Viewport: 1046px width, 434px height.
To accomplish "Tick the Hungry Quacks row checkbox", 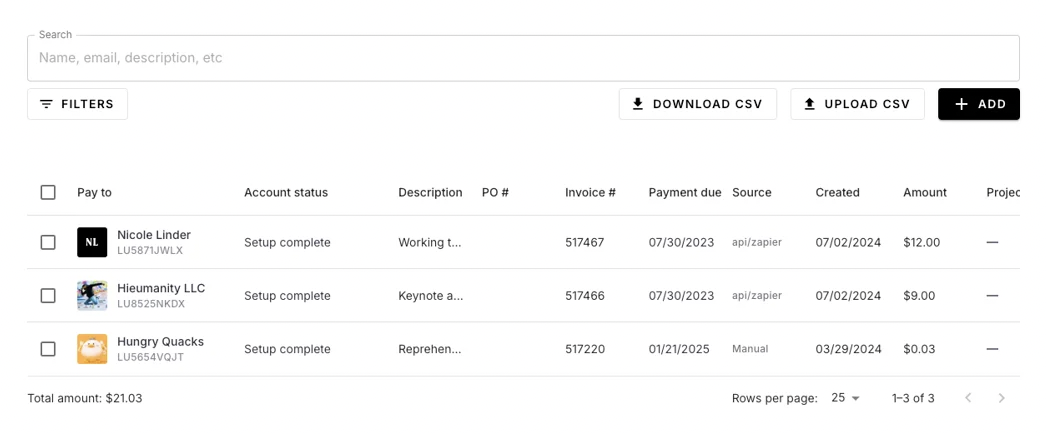I will pos(48,349).
